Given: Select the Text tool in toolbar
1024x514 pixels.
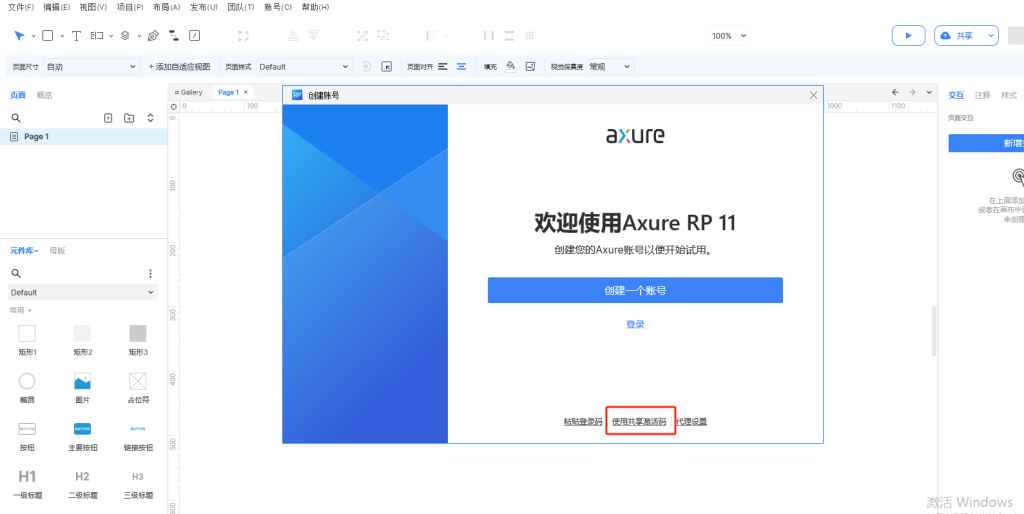Looking at the screenshot, I should [76, 35].
